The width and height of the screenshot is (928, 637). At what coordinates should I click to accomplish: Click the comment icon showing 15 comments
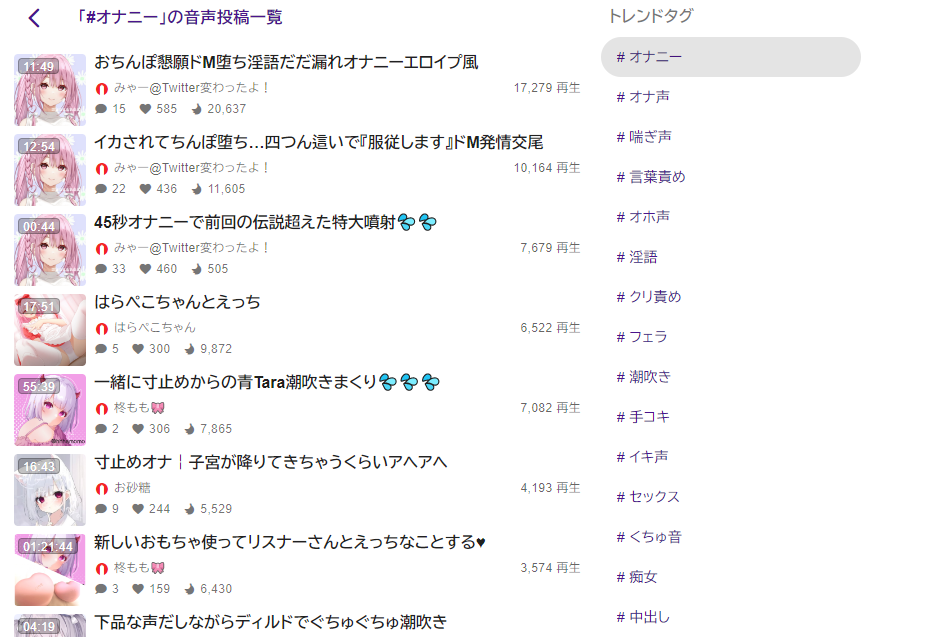click(x=101, y=109)
